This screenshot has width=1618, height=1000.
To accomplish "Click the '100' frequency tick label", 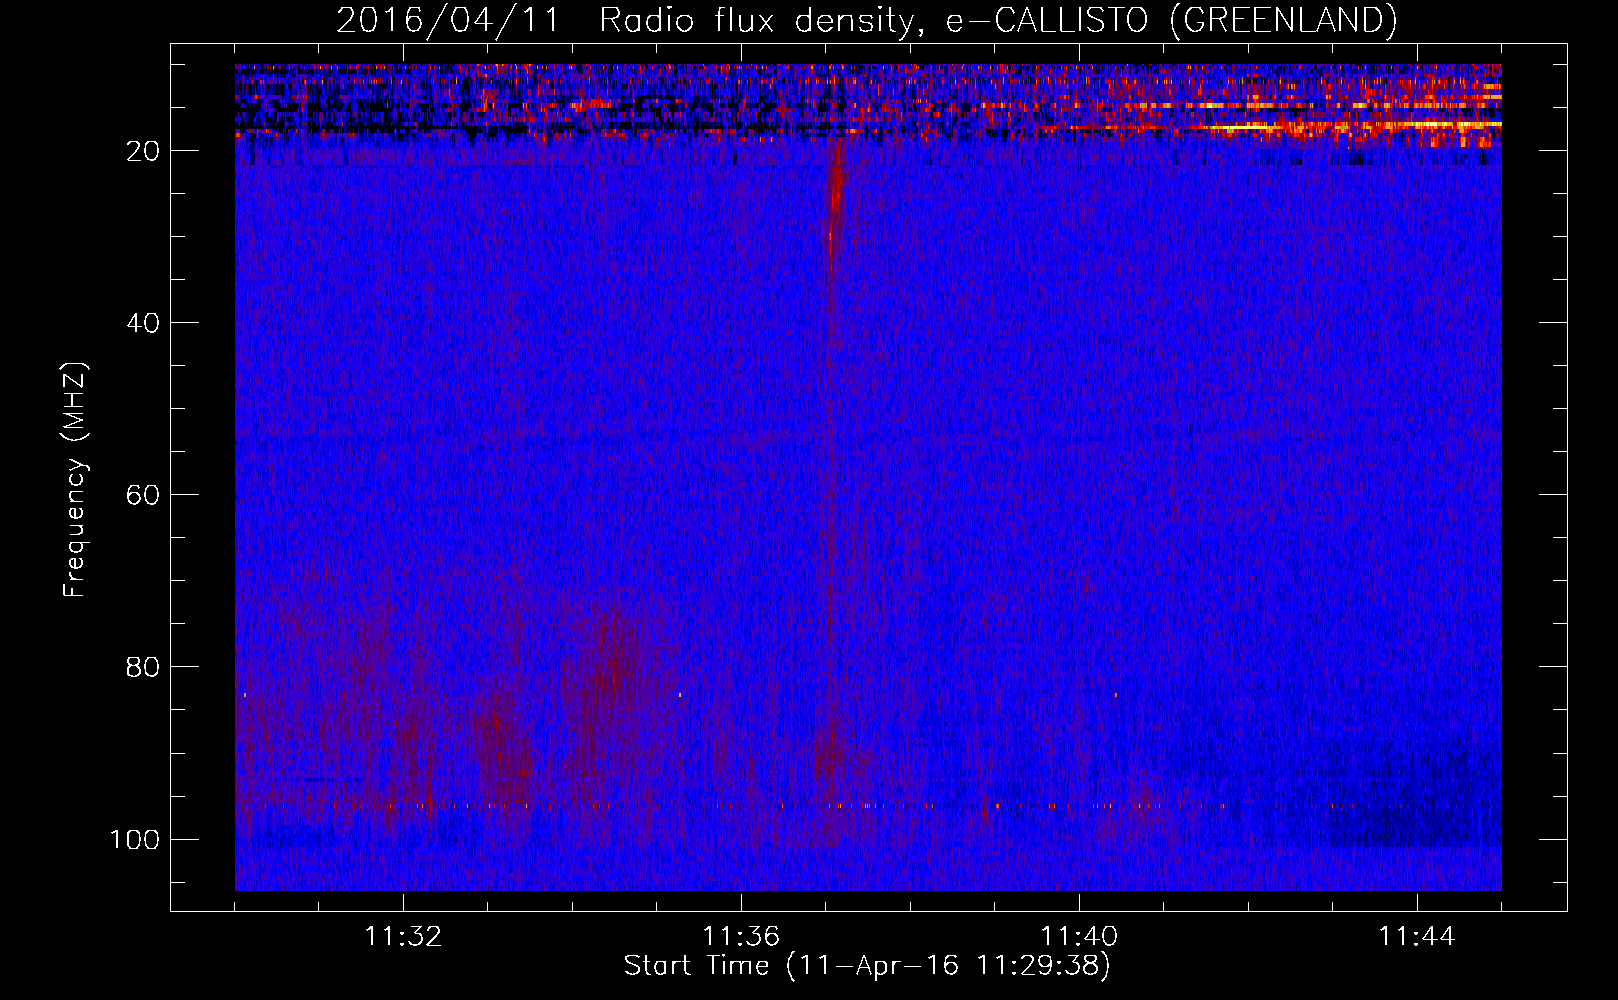I will pos(135,839).
